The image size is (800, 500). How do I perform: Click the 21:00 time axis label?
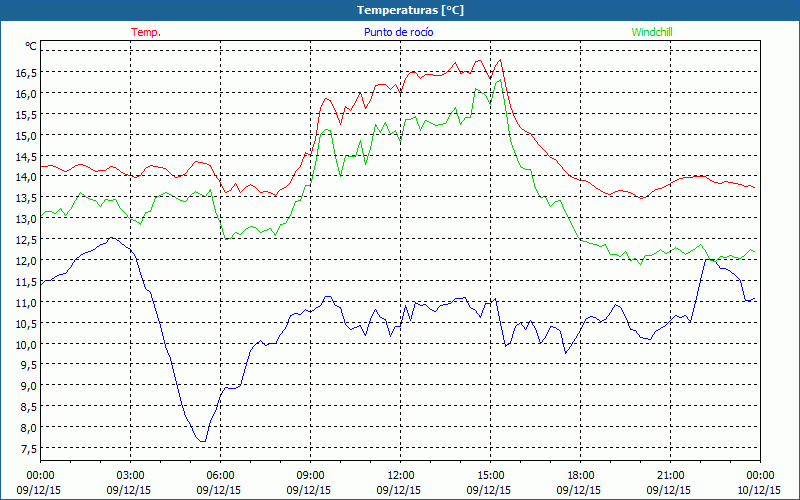pos(670,476)
